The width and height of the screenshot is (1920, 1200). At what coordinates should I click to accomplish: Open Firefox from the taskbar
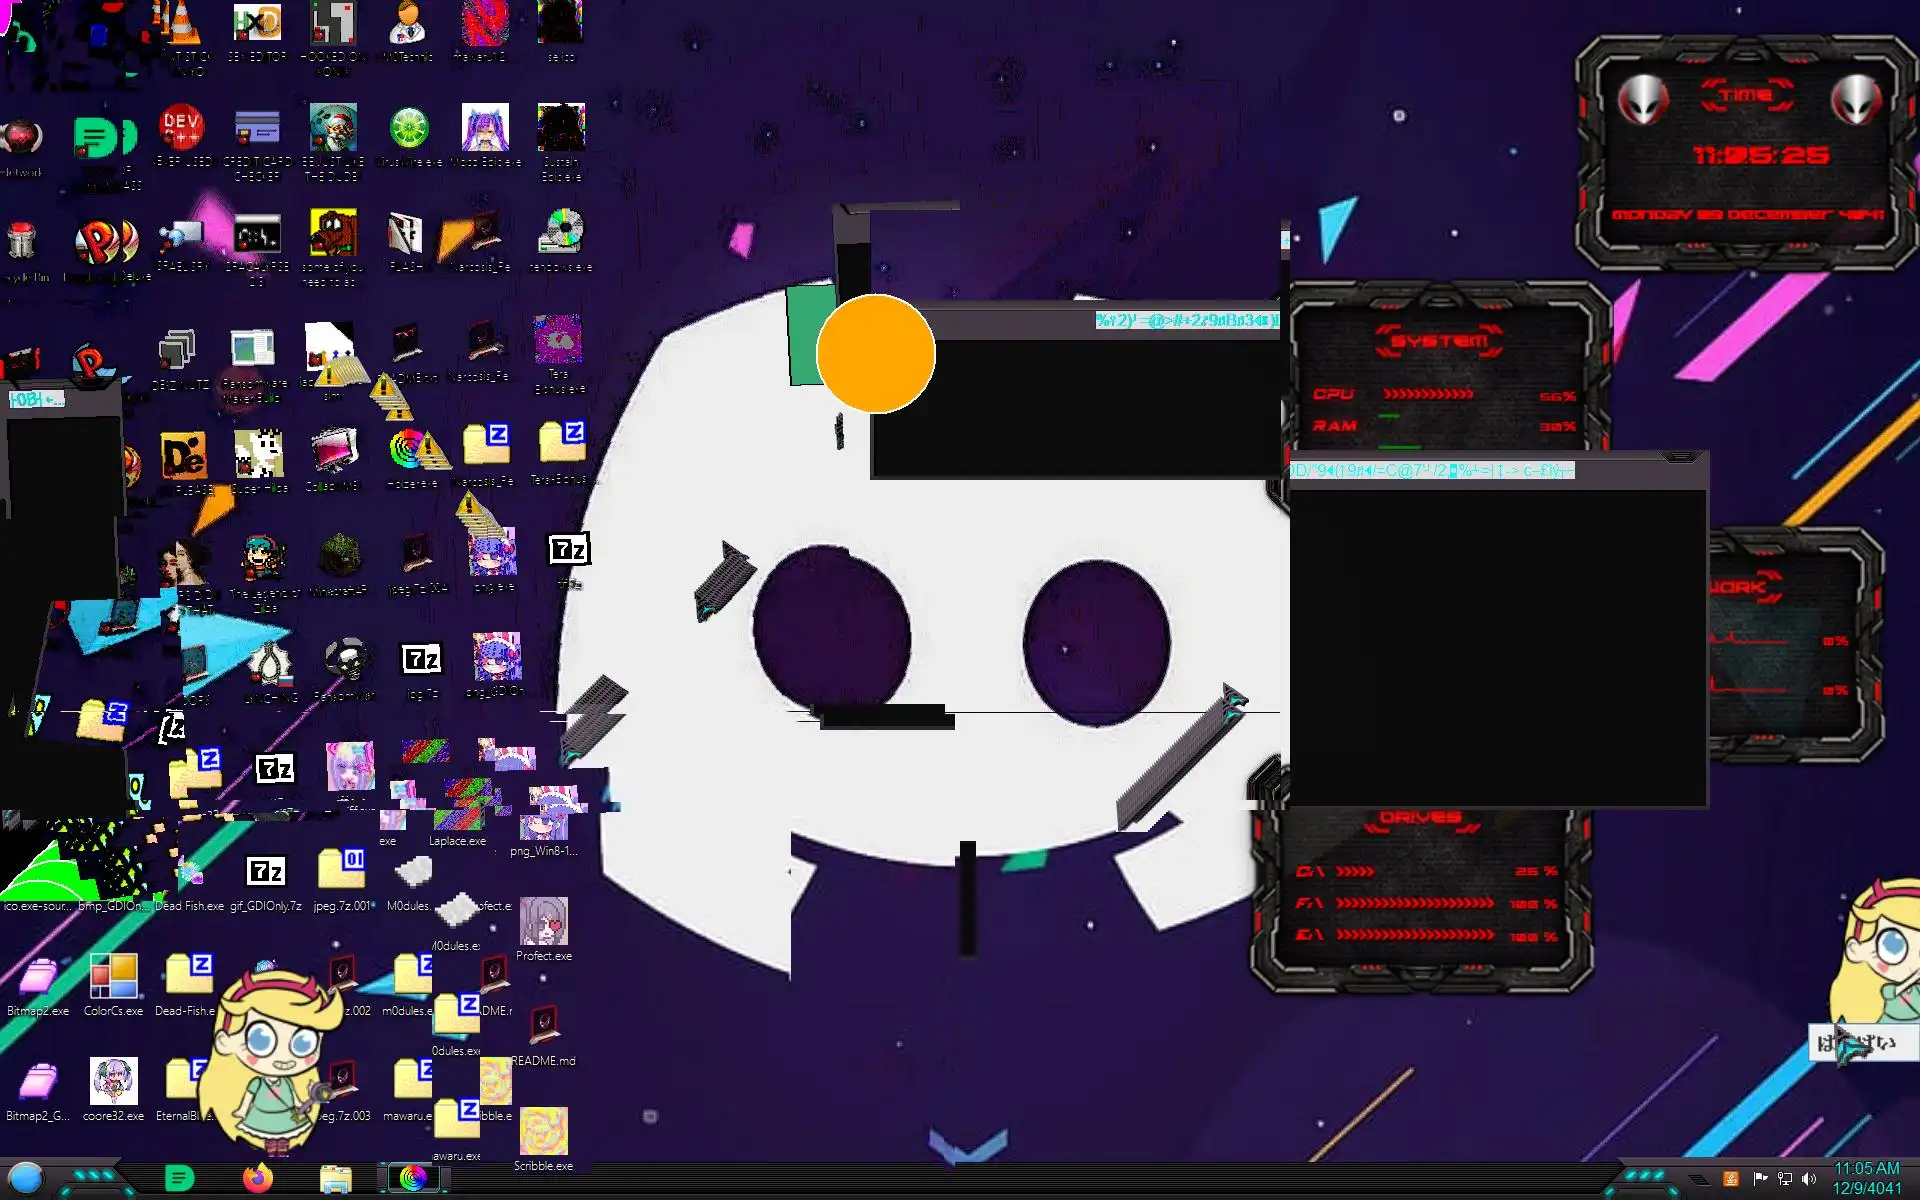258,1178
